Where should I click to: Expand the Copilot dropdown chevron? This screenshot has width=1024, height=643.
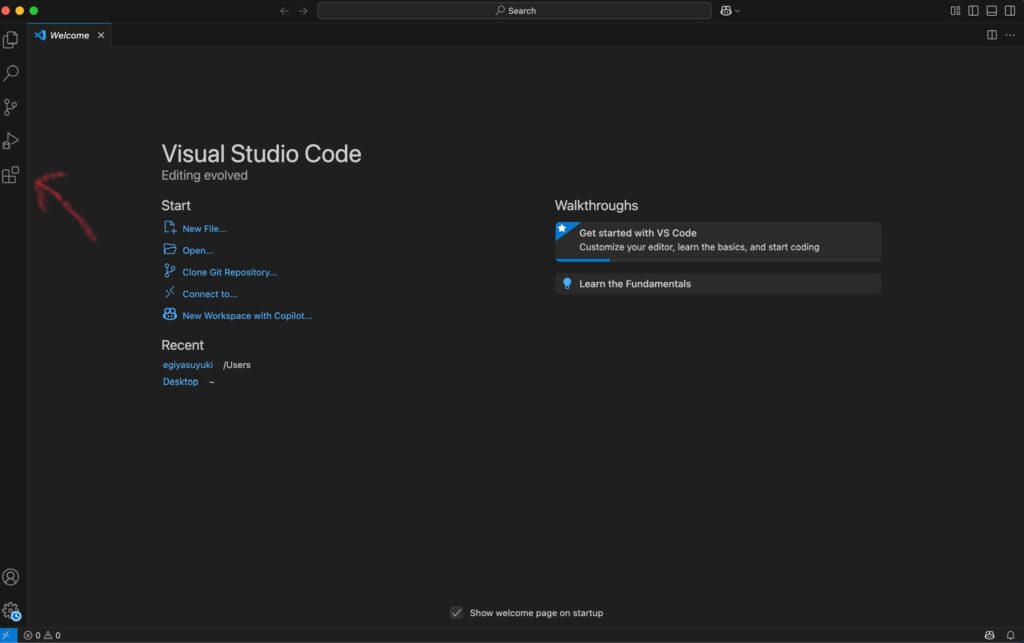coord(737,11)
